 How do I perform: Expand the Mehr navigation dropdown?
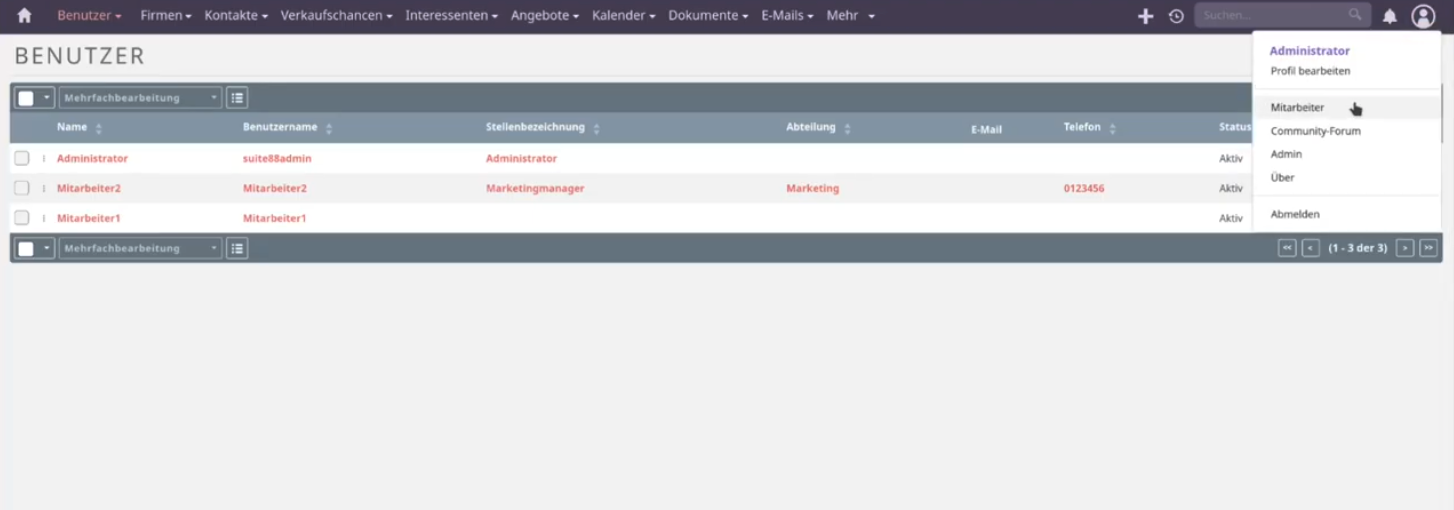pyautogui.click(x=850, y=16)
